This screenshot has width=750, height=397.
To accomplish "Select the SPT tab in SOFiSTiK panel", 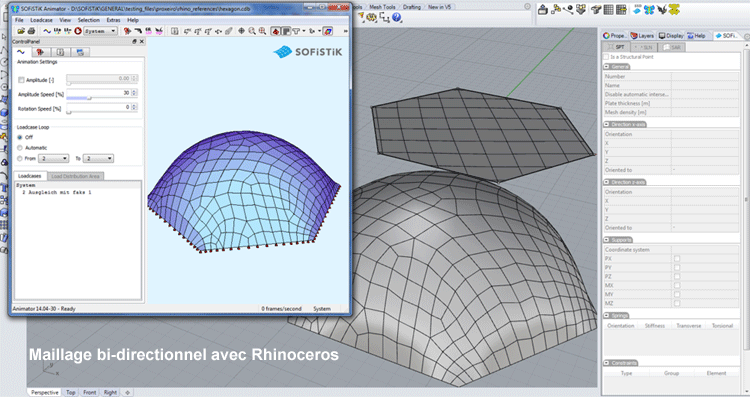I will click(x=617, y=47).
